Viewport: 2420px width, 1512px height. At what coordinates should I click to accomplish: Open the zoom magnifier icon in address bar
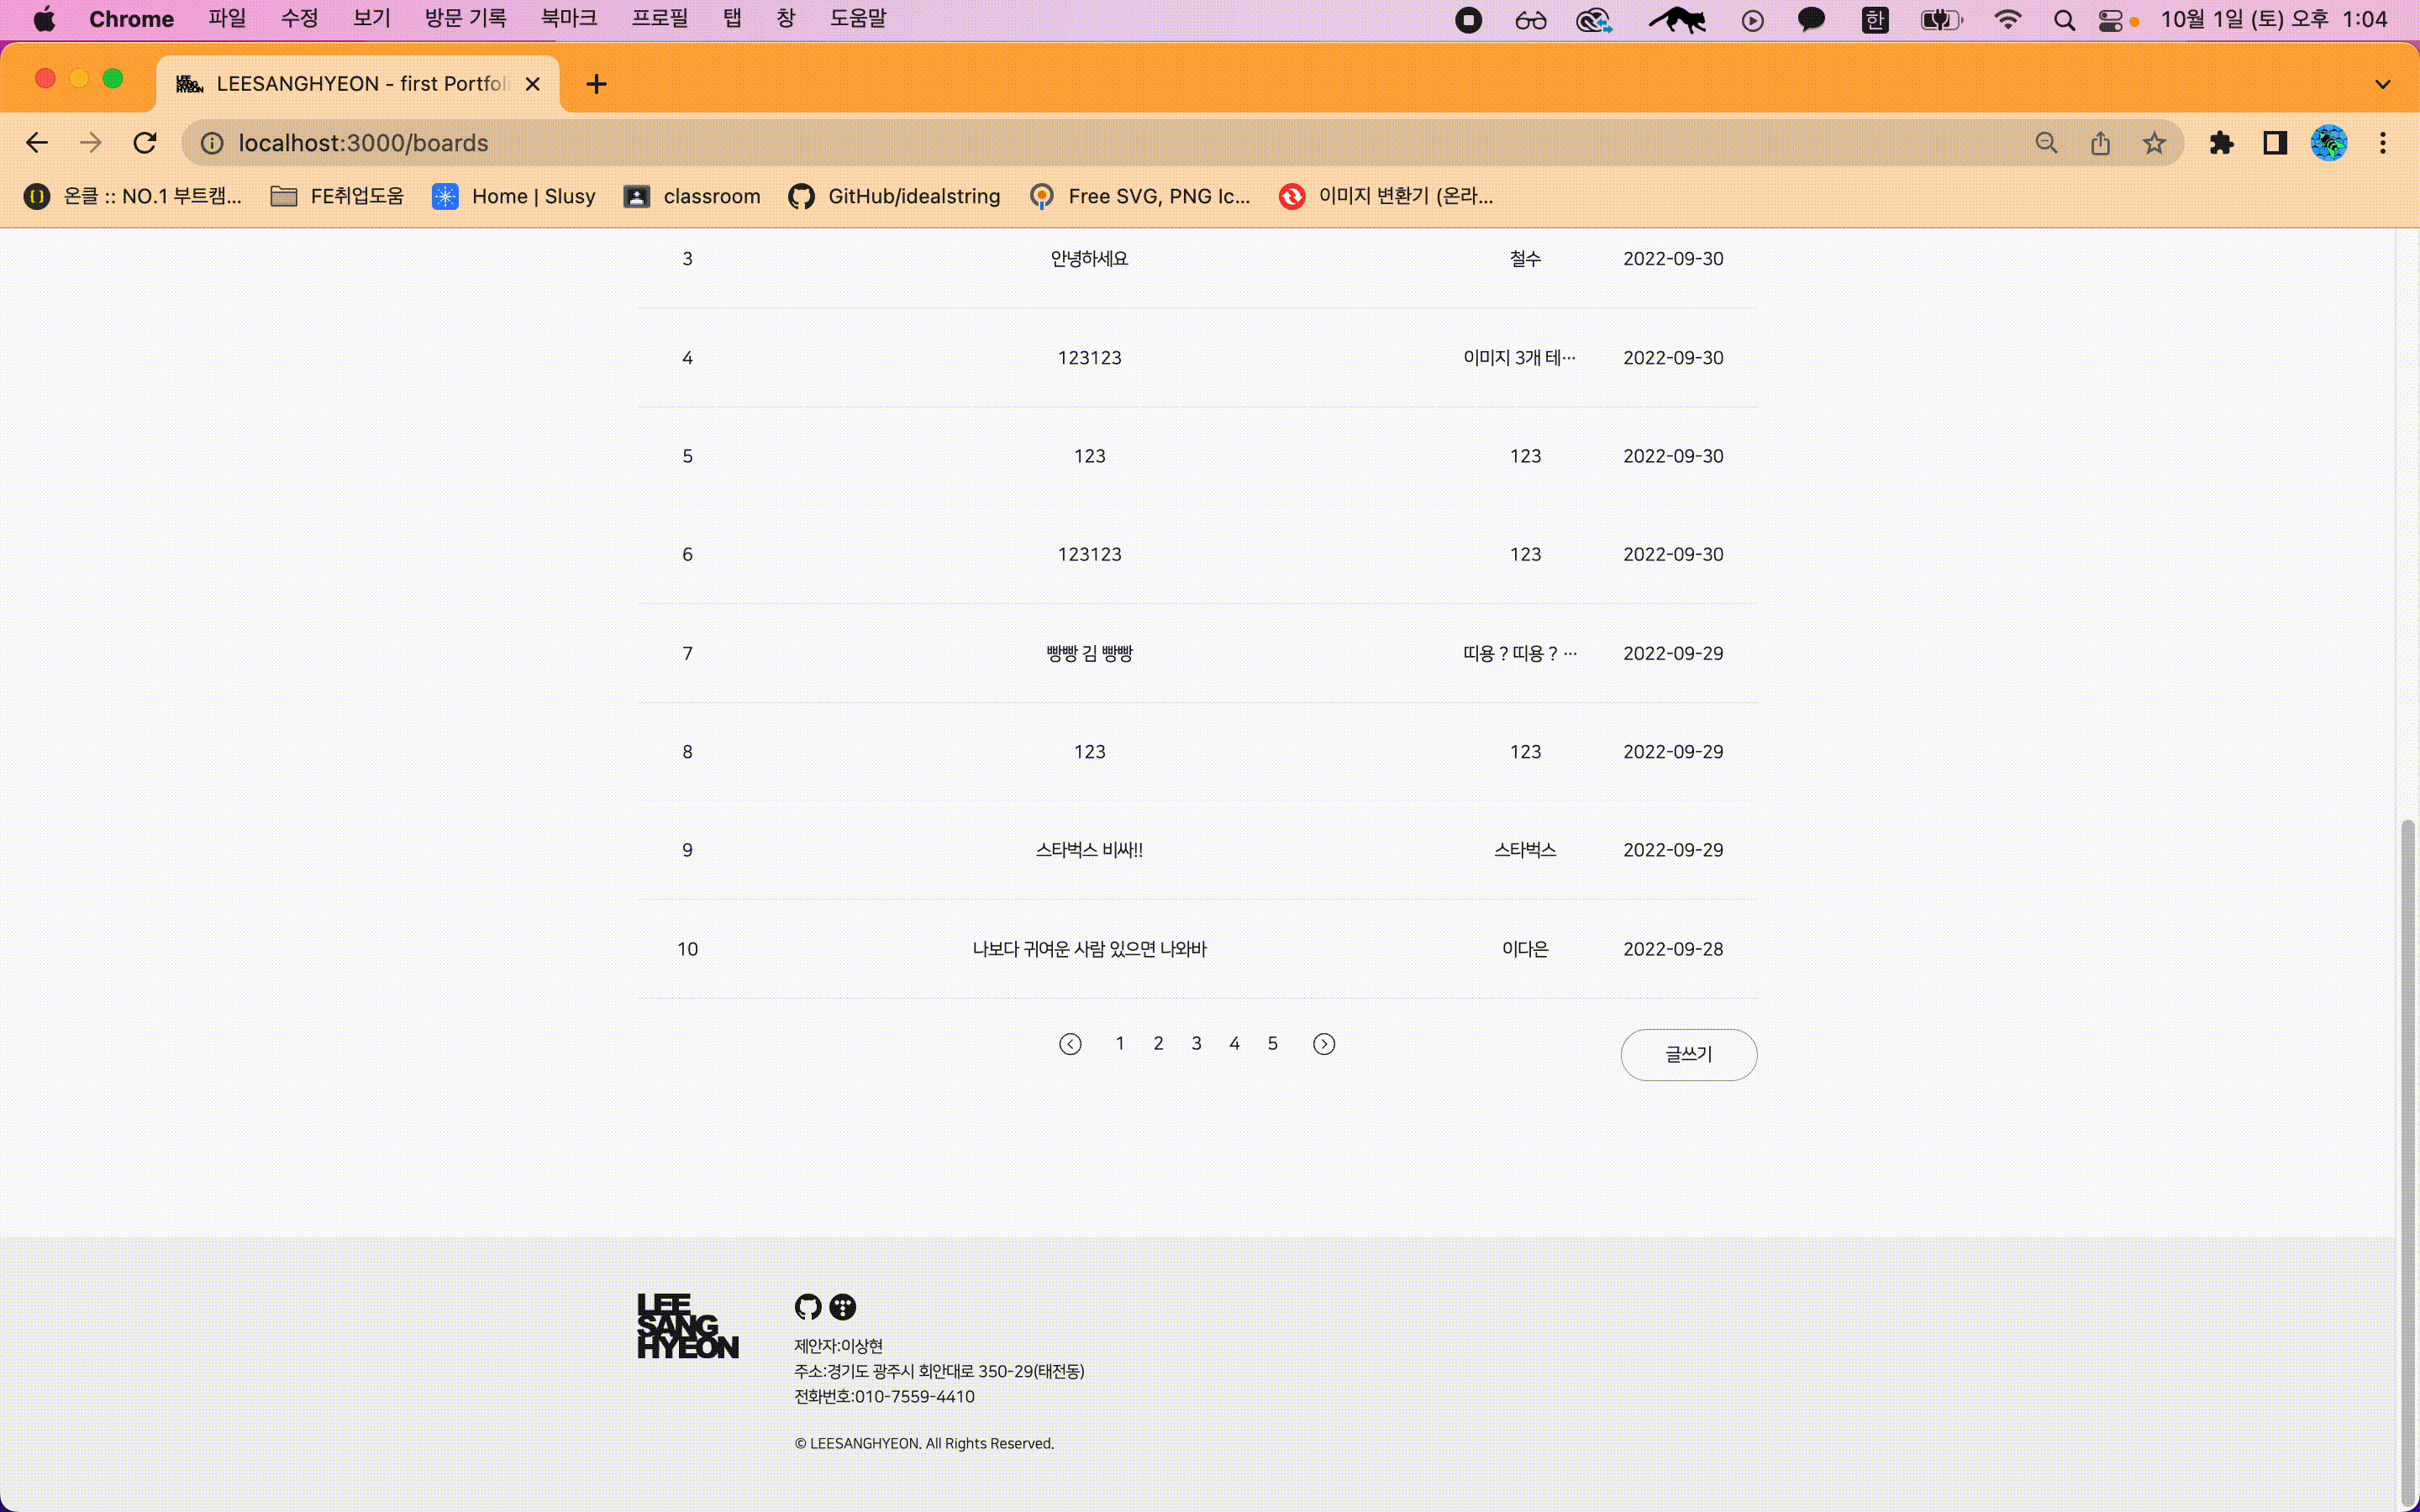click(x=2046, y=143)
